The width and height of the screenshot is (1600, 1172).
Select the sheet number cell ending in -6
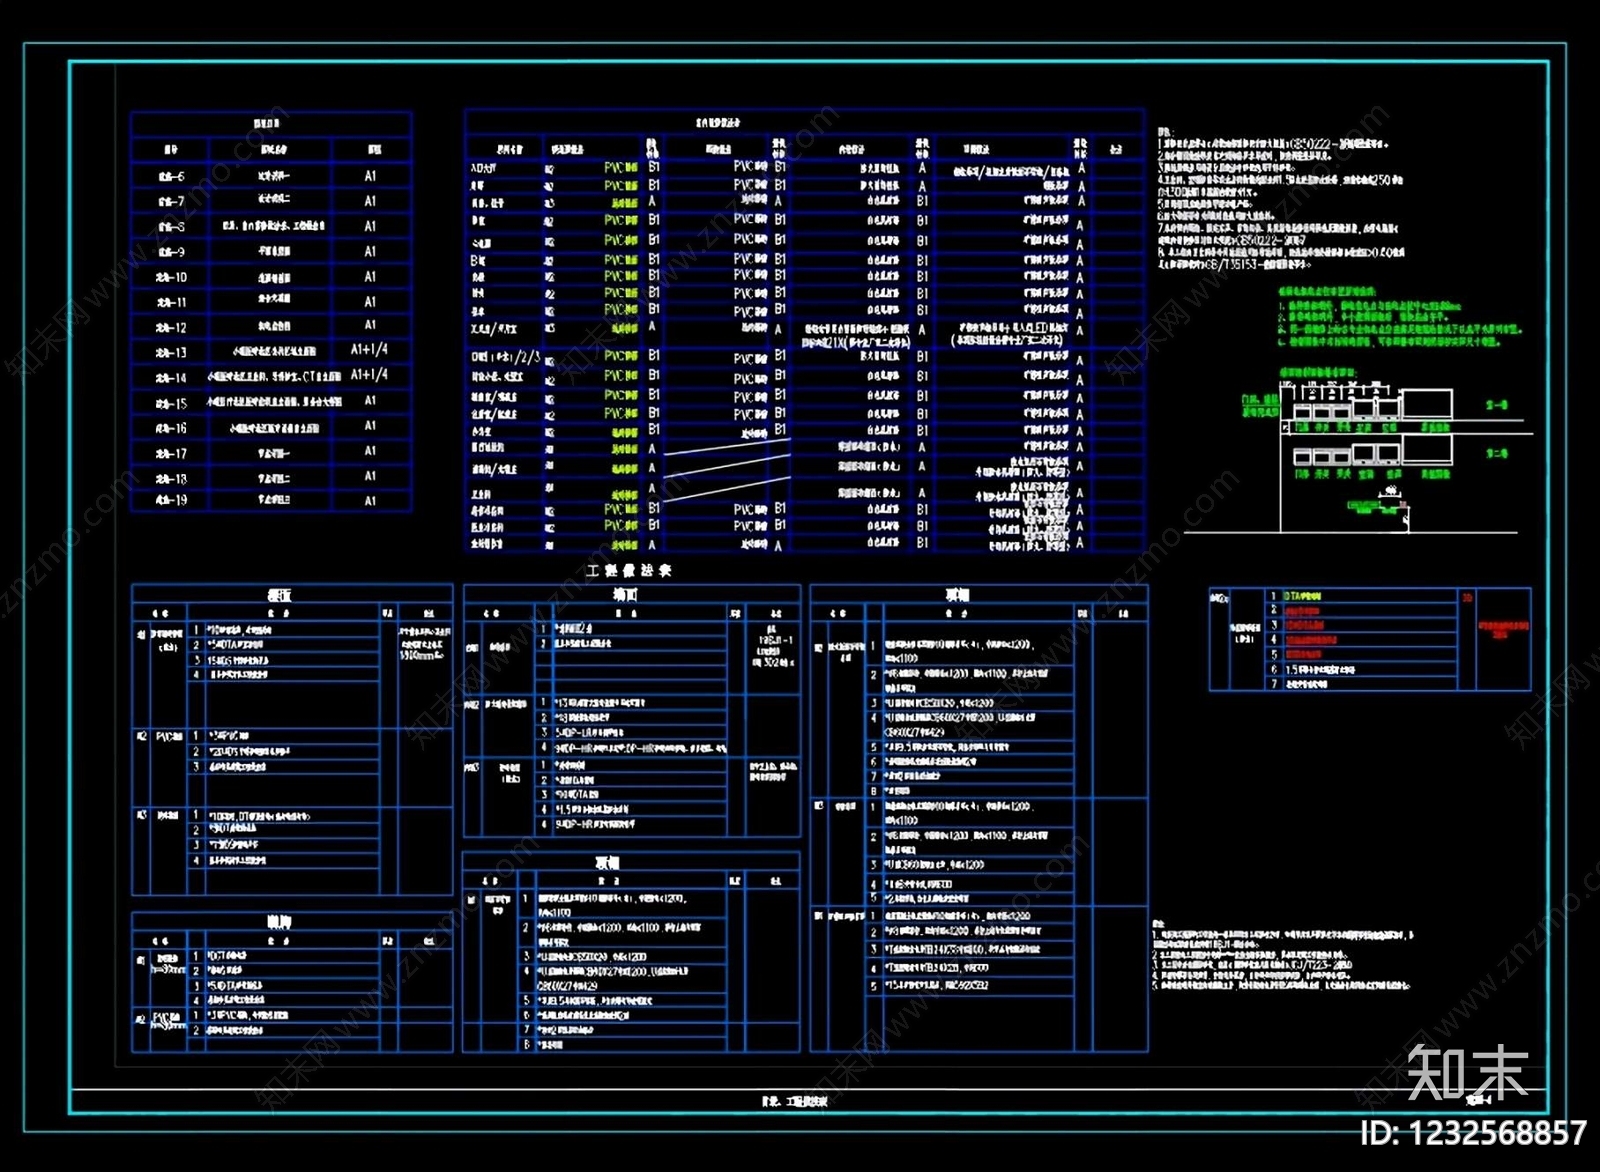[x=170, y=176]
